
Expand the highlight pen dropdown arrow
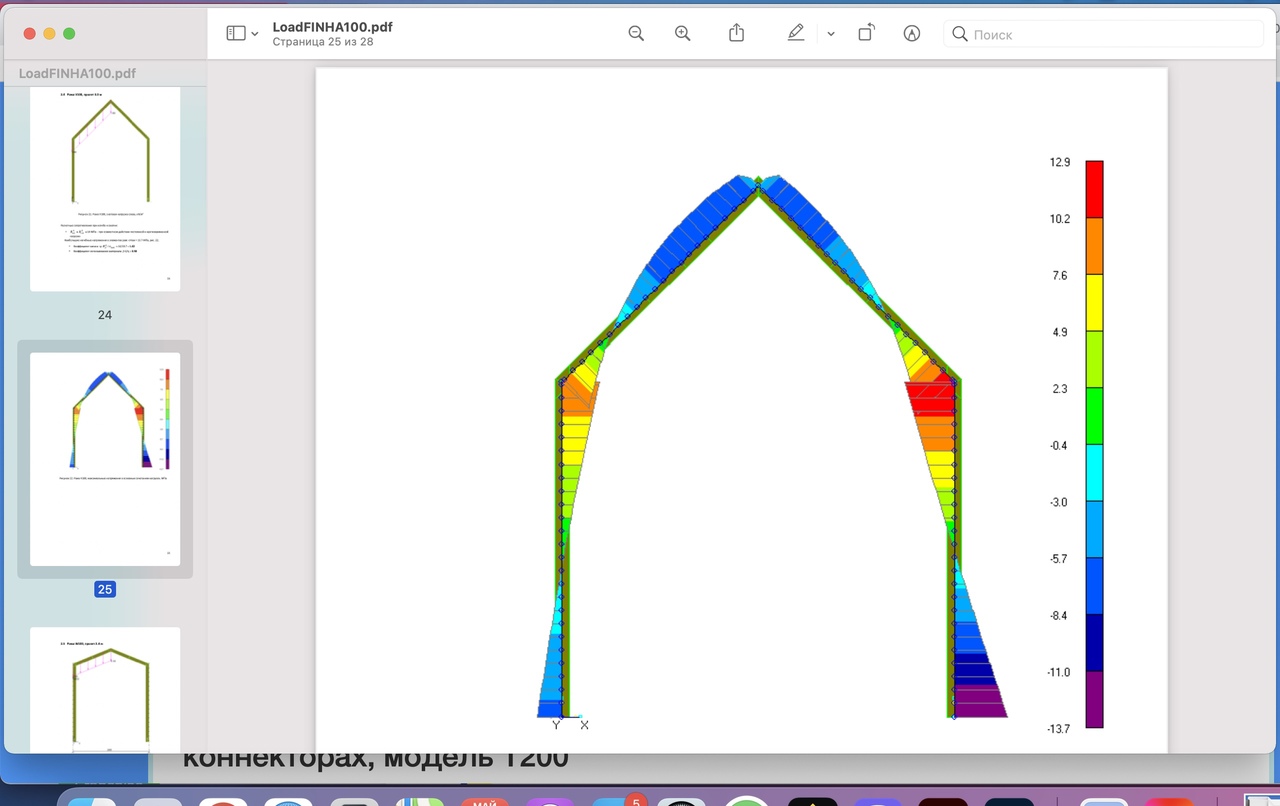[x=830, y=34]
